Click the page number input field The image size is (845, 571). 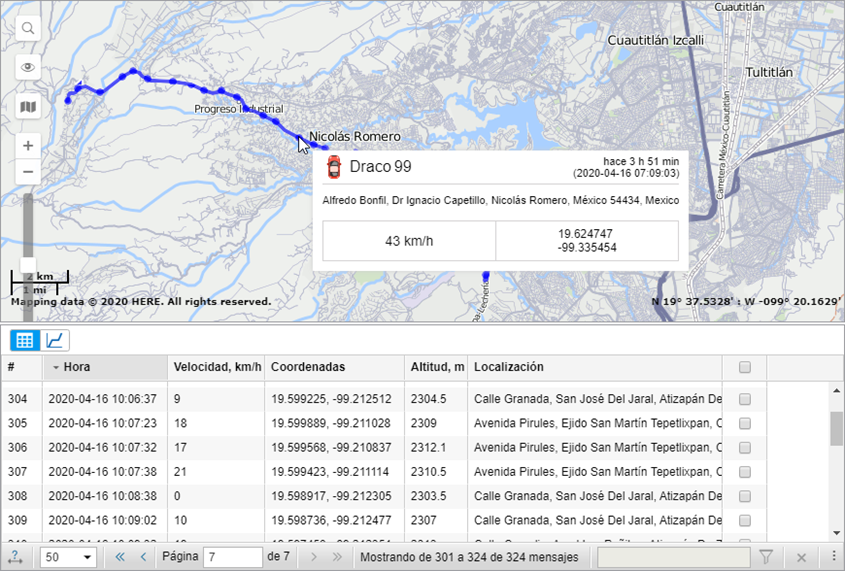pyautogui.click(x=233, y=557)
